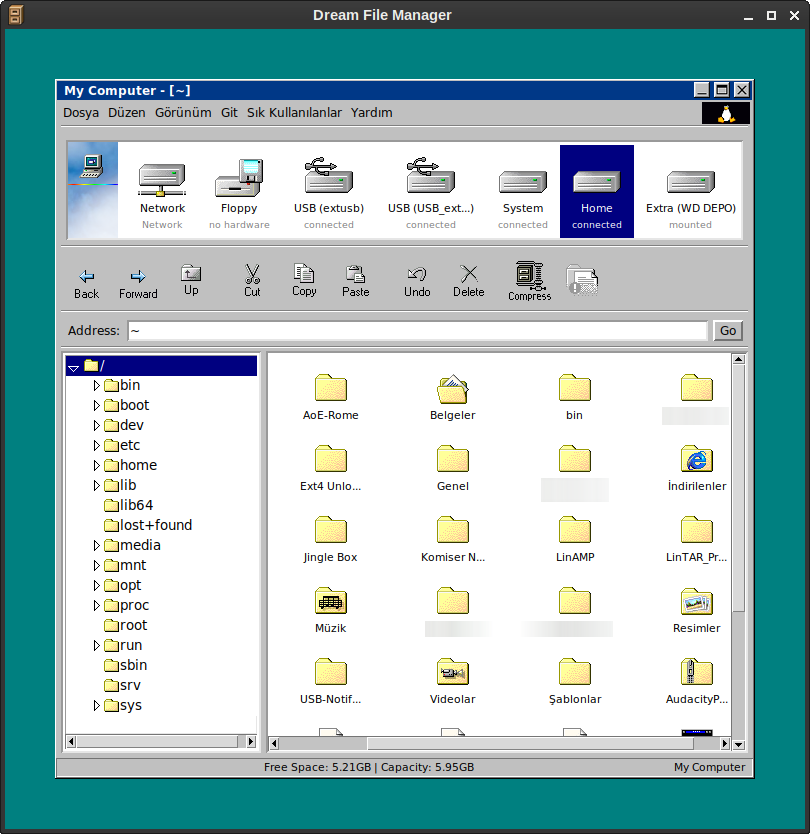Viewport: 810px width, 834px height.
Task: Click the Go button
Action: (727, 331)
